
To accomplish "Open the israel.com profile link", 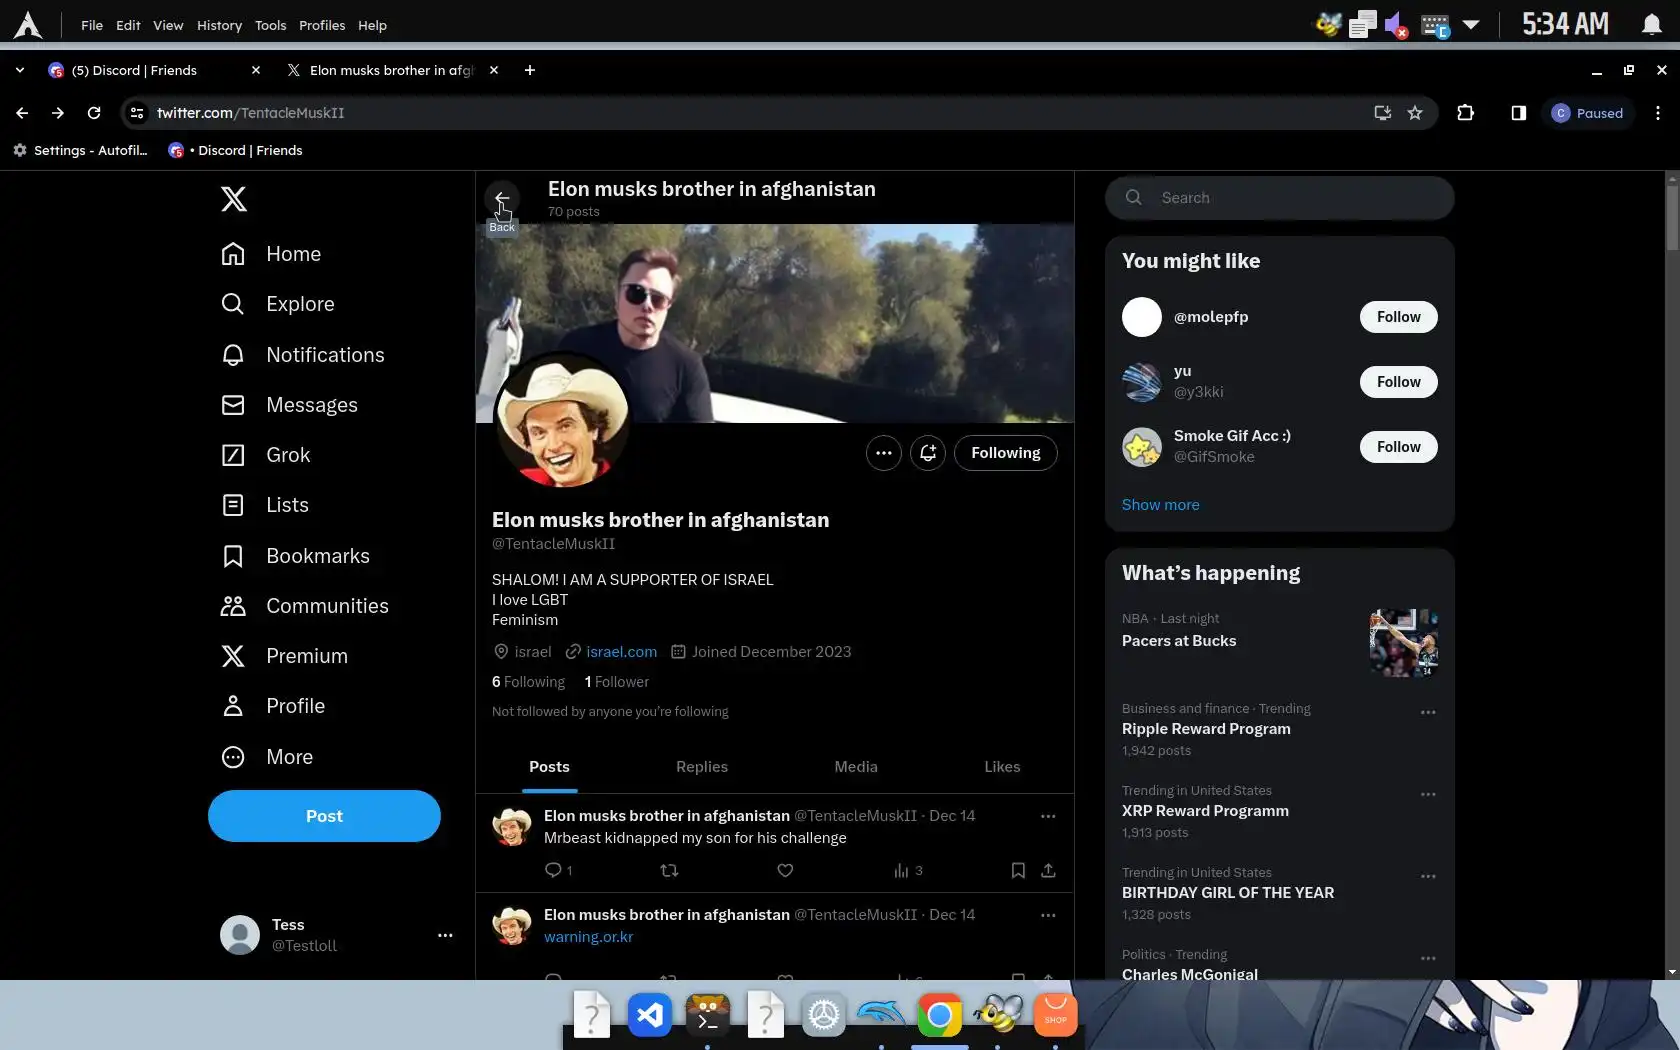I will tap(621, 652).
